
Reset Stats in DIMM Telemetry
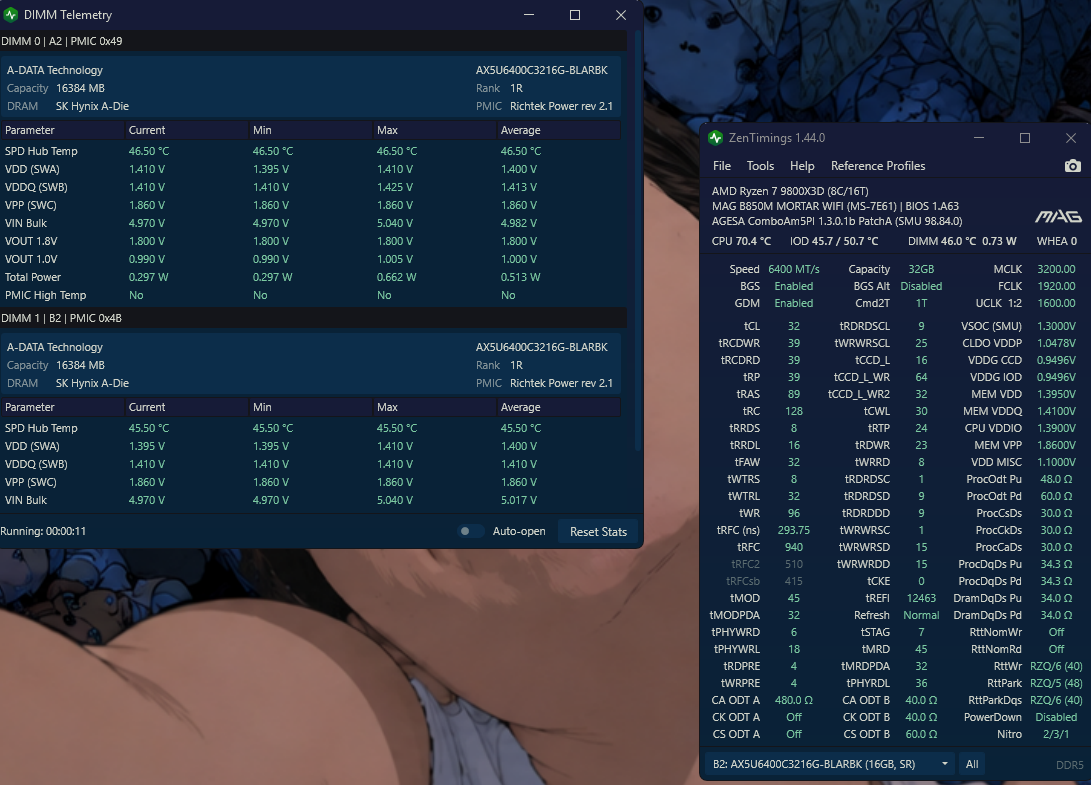point(598,532)
